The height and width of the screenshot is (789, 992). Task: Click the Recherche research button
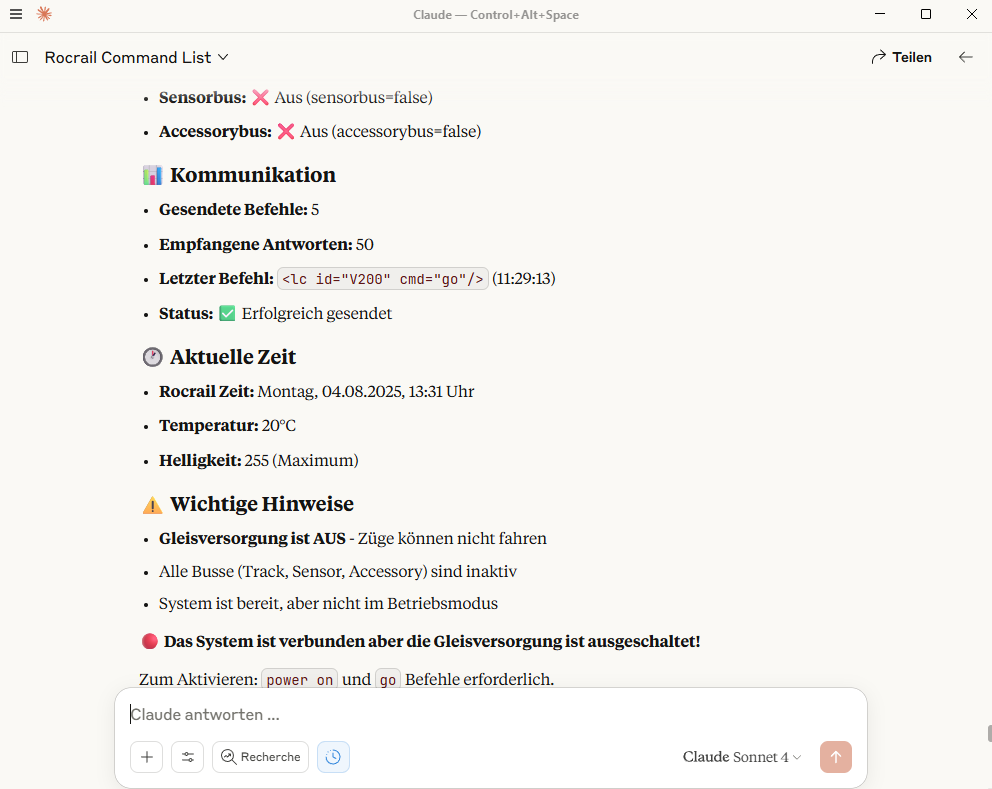[x=260, y=757]
